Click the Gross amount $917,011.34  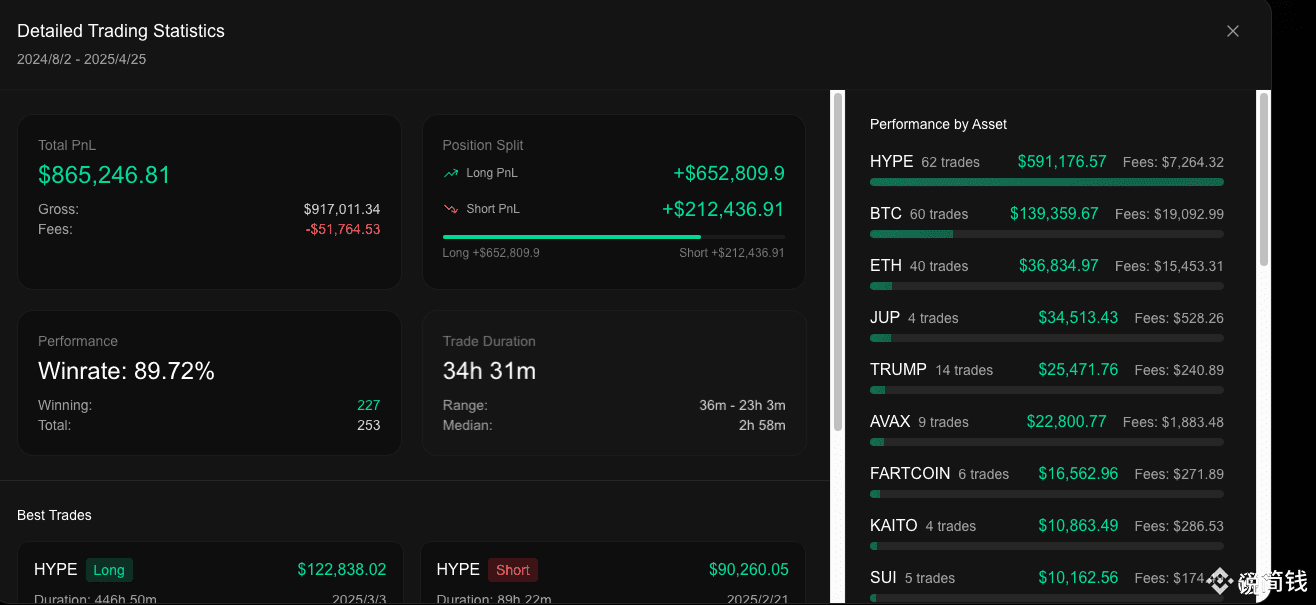pos(342,209)
